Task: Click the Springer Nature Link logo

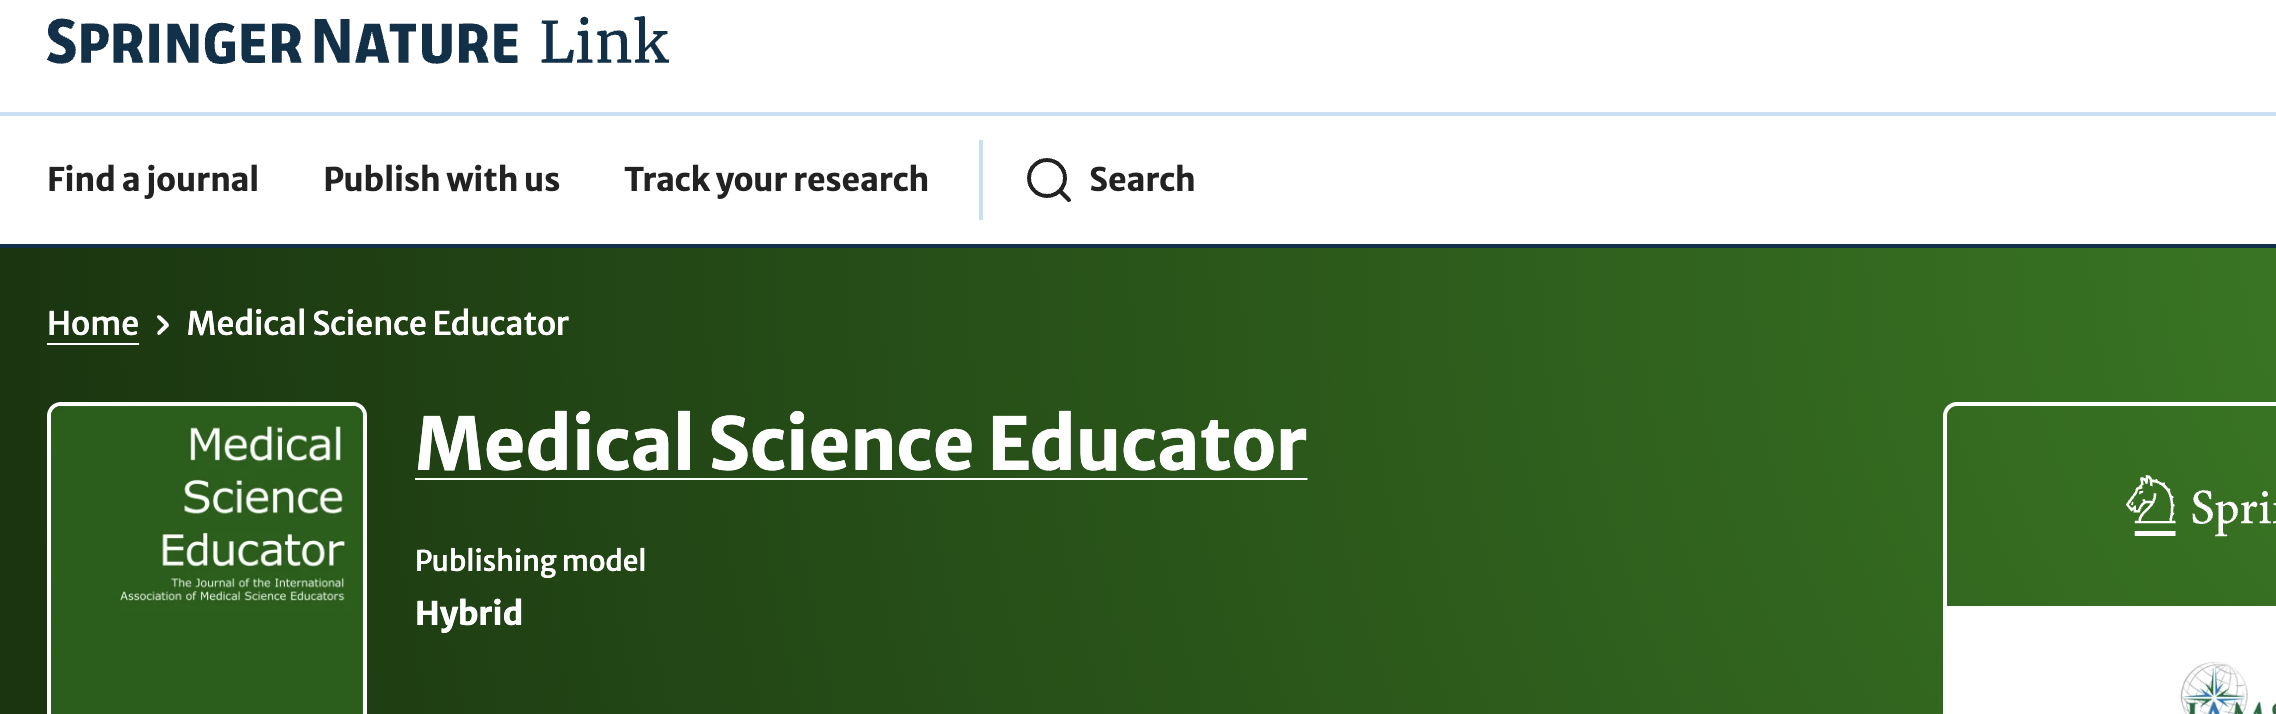Action: pyautogui.click(x=358, y=42)
